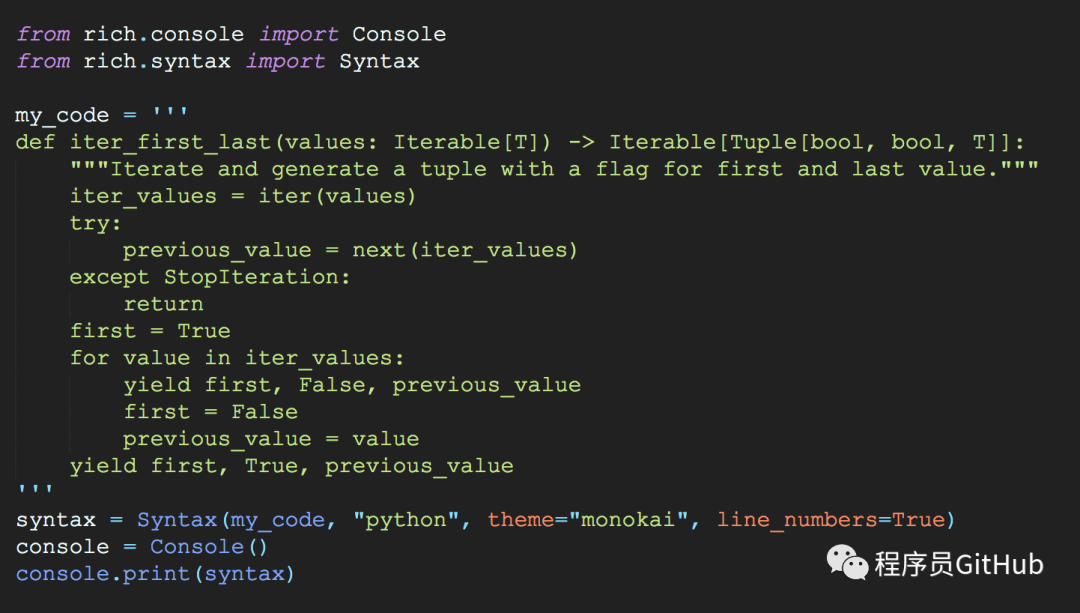Click the StopIteration exception name
The height and width of the screenshot is (613, 1080).
pos(257,277)
